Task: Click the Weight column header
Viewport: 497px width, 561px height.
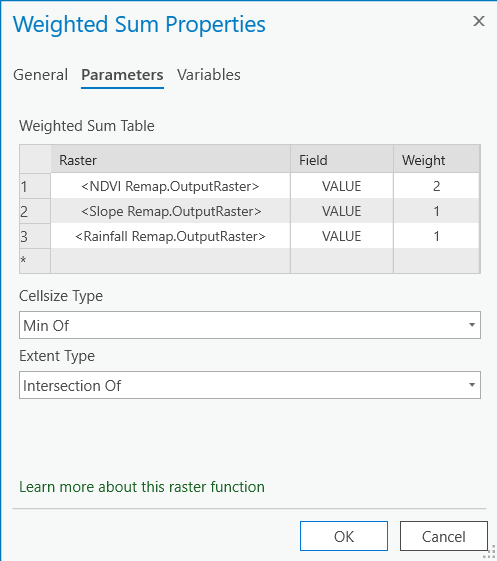Action: pyautogui.click(x=437, y=160)
